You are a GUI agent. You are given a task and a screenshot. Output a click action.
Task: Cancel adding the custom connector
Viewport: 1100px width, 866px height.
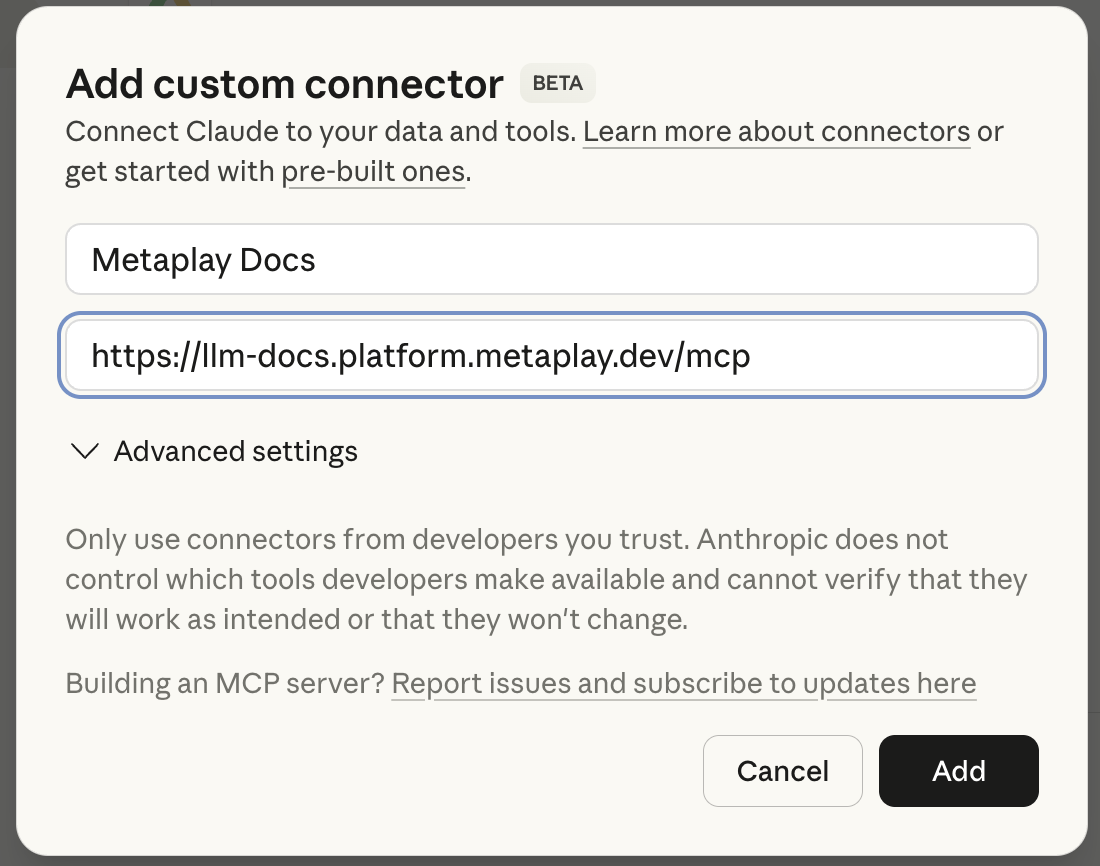782,771
